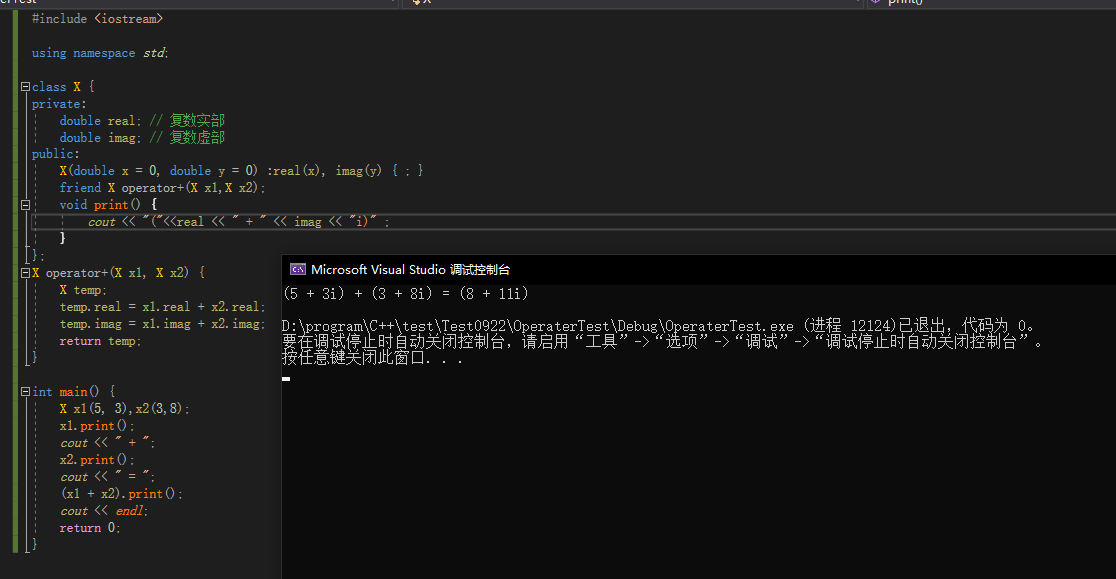This screenshot has height=579, width=1116.
Task: Click the 'temp.imag = x1.imag + x2.imag' line
Action: pyautogui.click(x=162, y=324)
